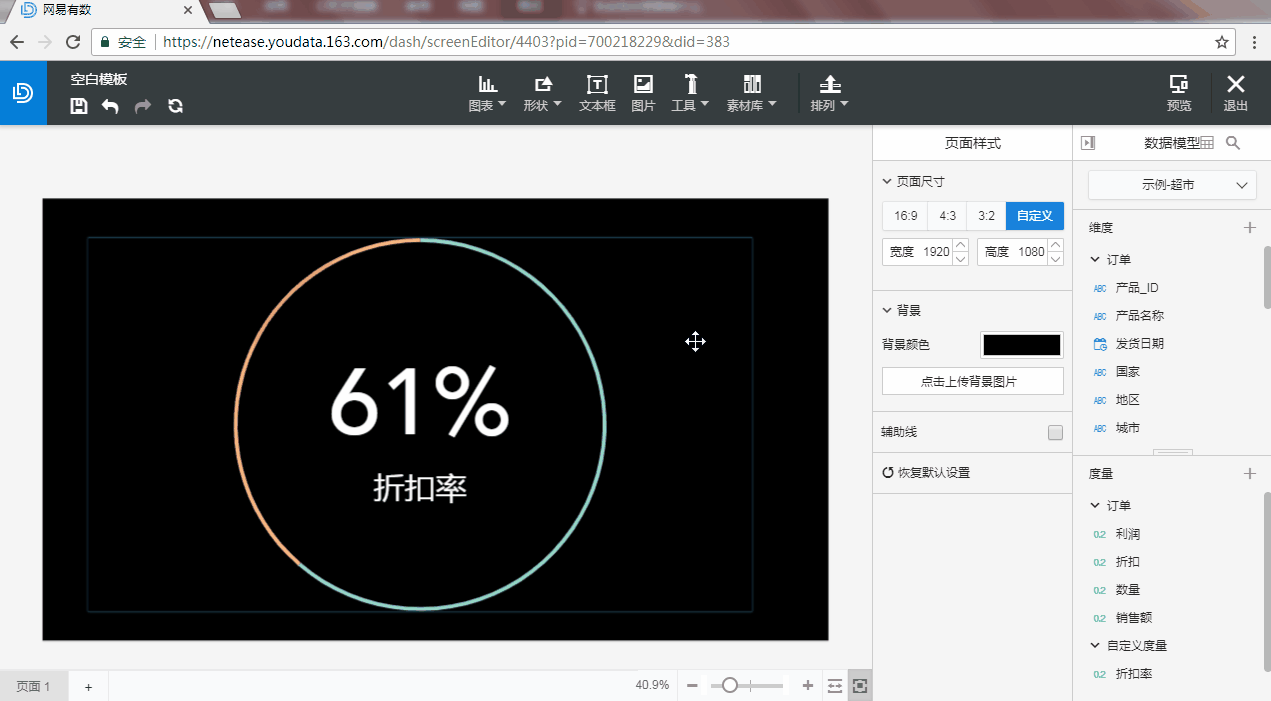This screenshot has height=701, width=1271.
Task: Collapse the 自定义度量 group
Action: click(x=1096, y=646)
